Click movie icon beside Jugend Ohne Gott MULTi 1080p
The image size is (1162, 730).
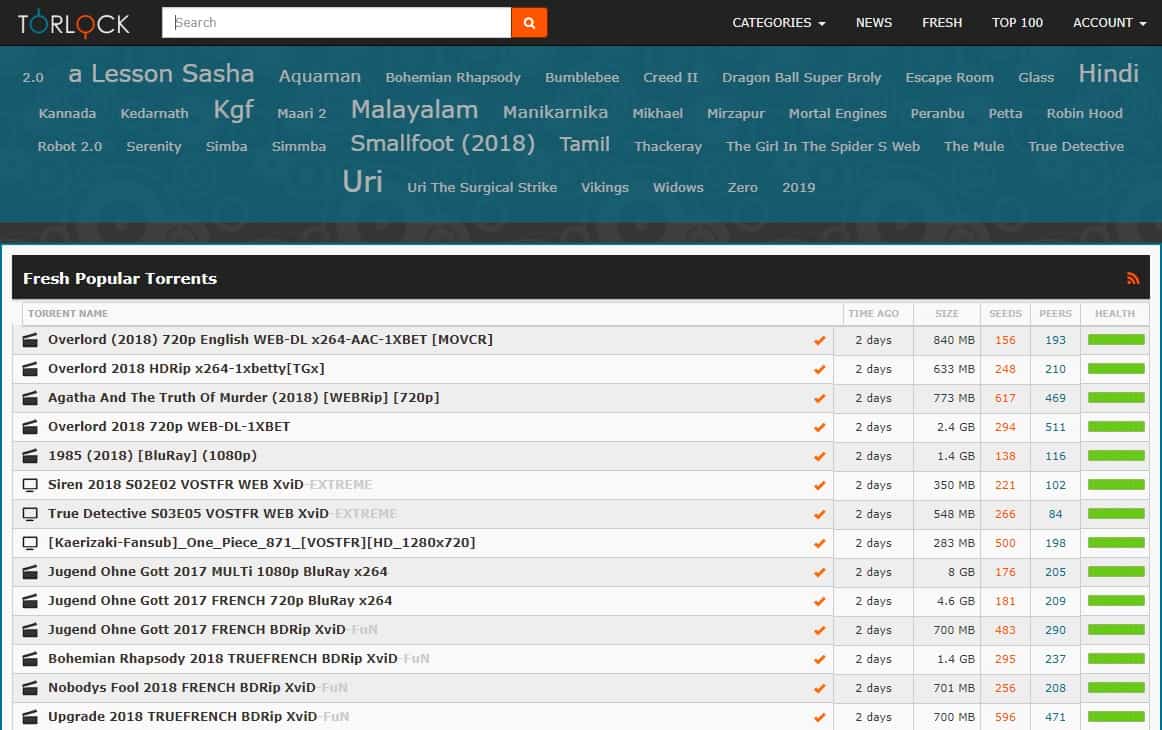point(30,572)
